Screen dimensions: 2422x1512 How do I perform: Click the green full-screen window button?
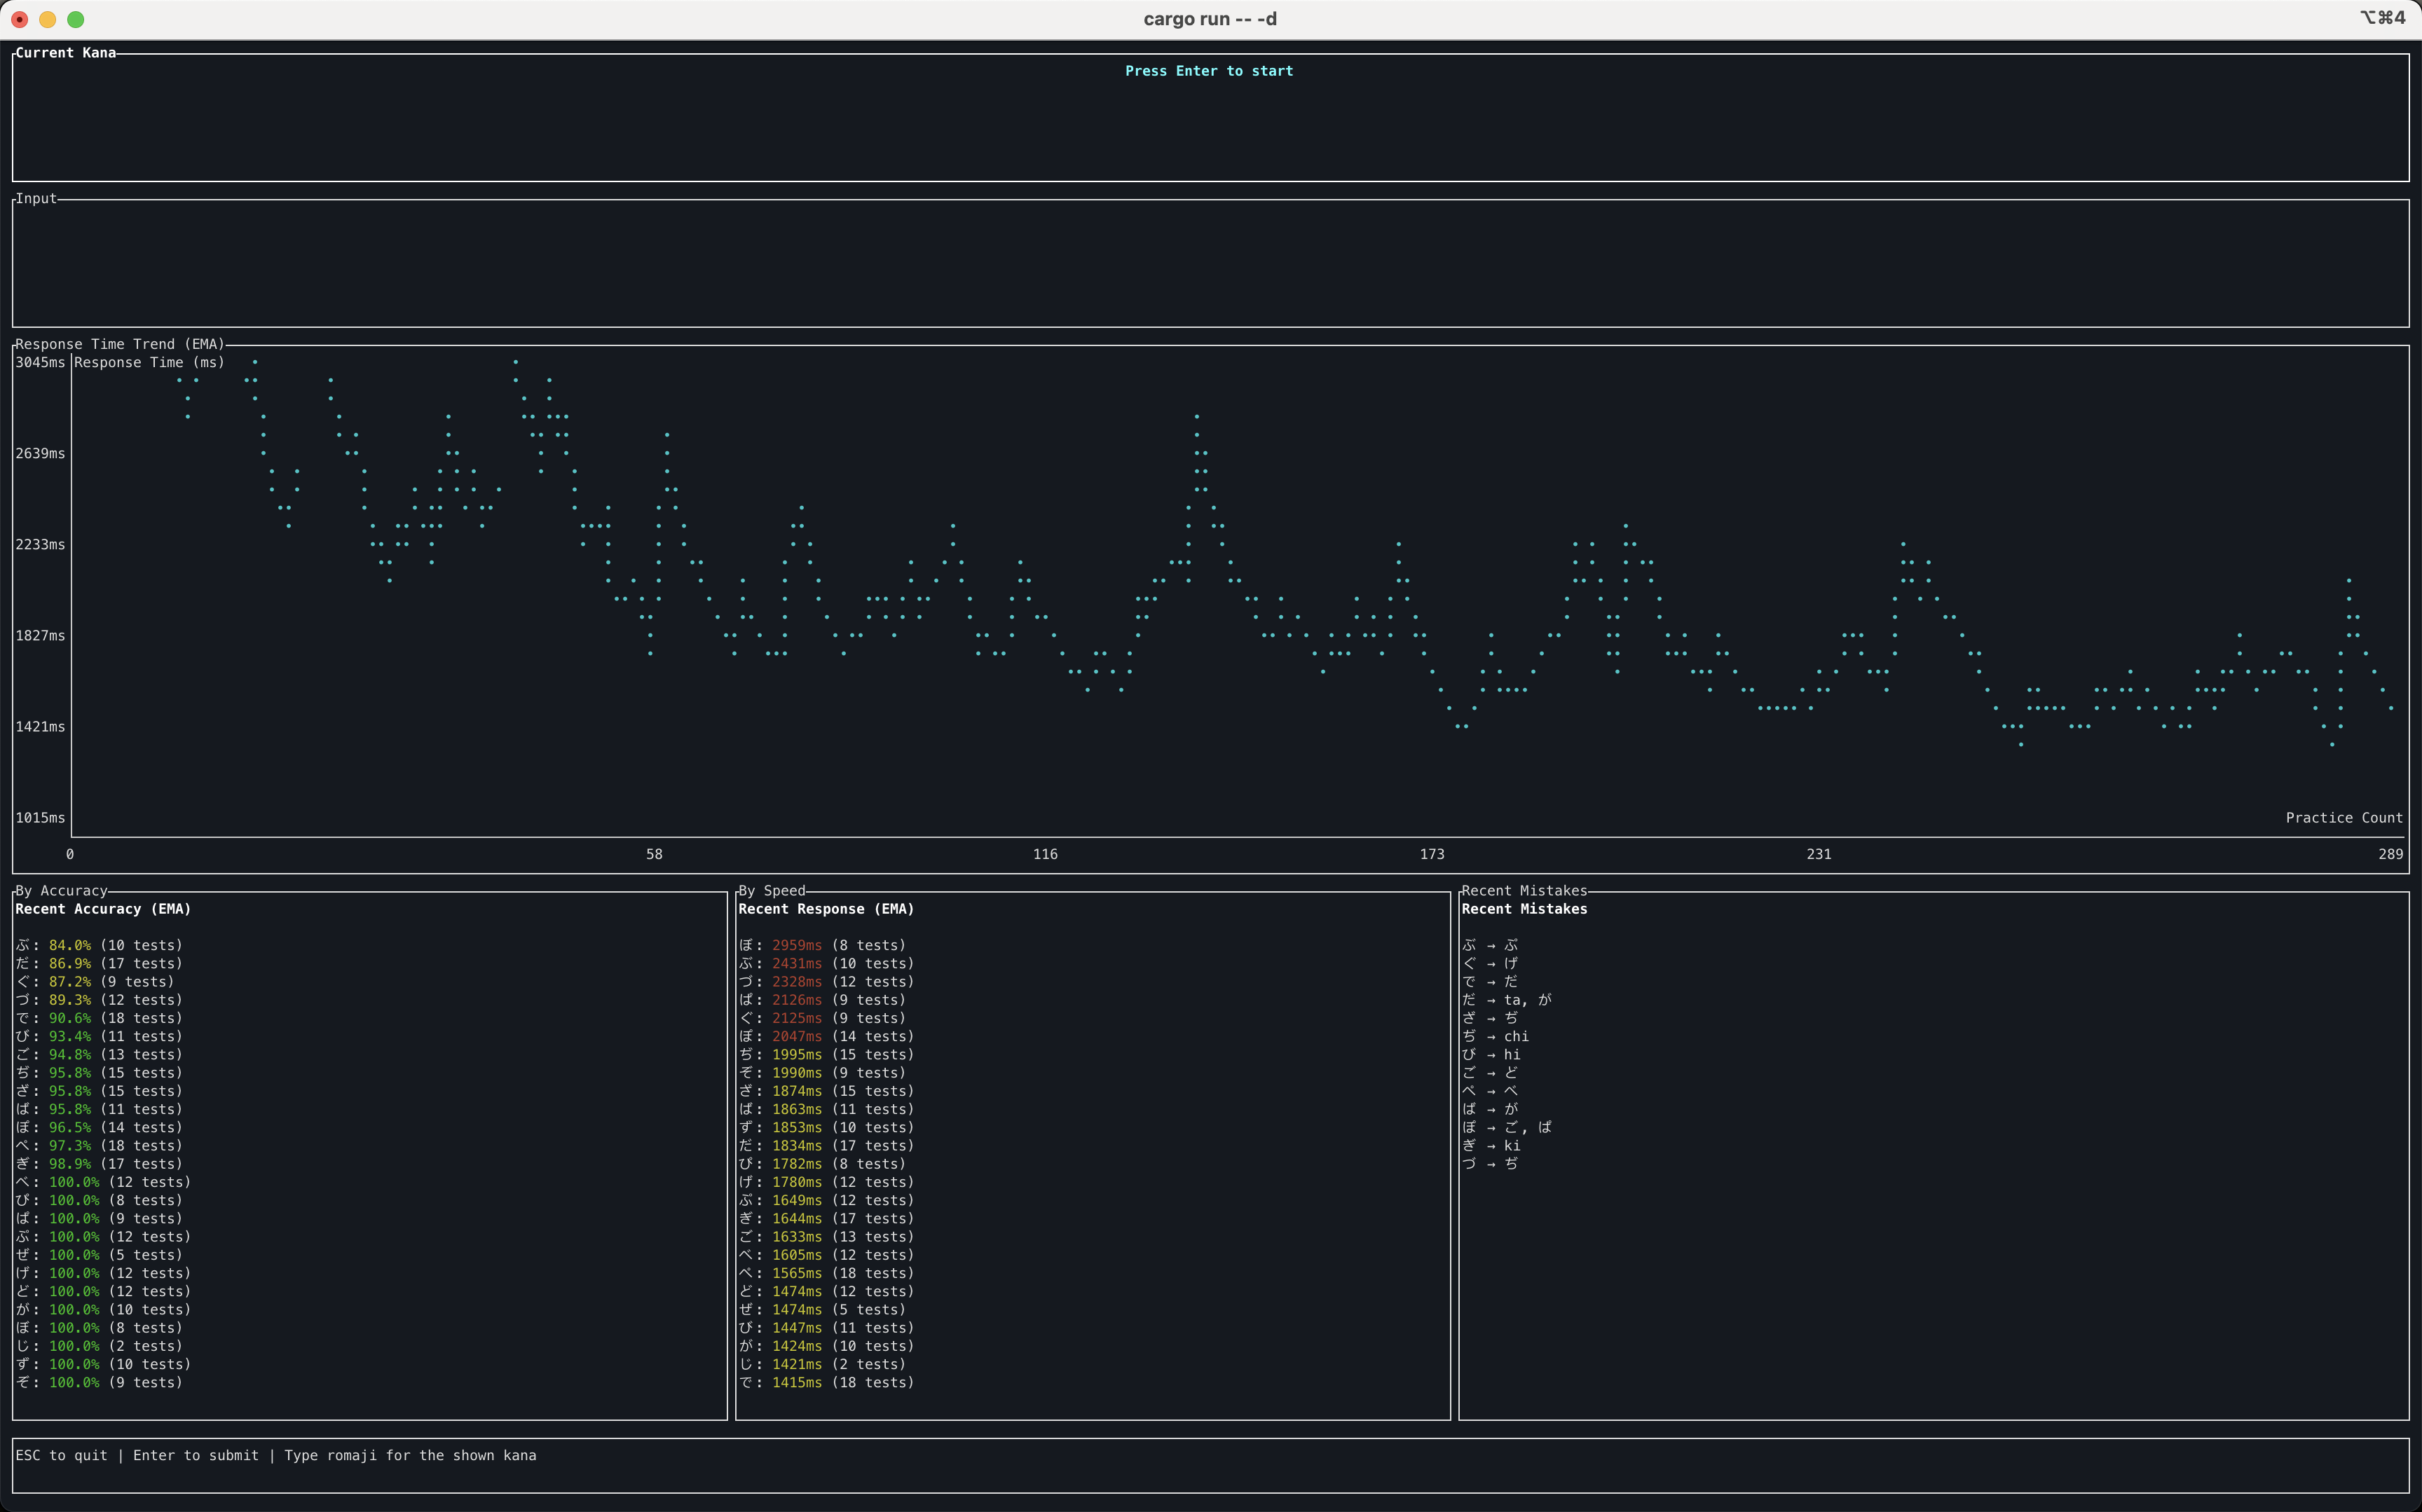(75, 19)
